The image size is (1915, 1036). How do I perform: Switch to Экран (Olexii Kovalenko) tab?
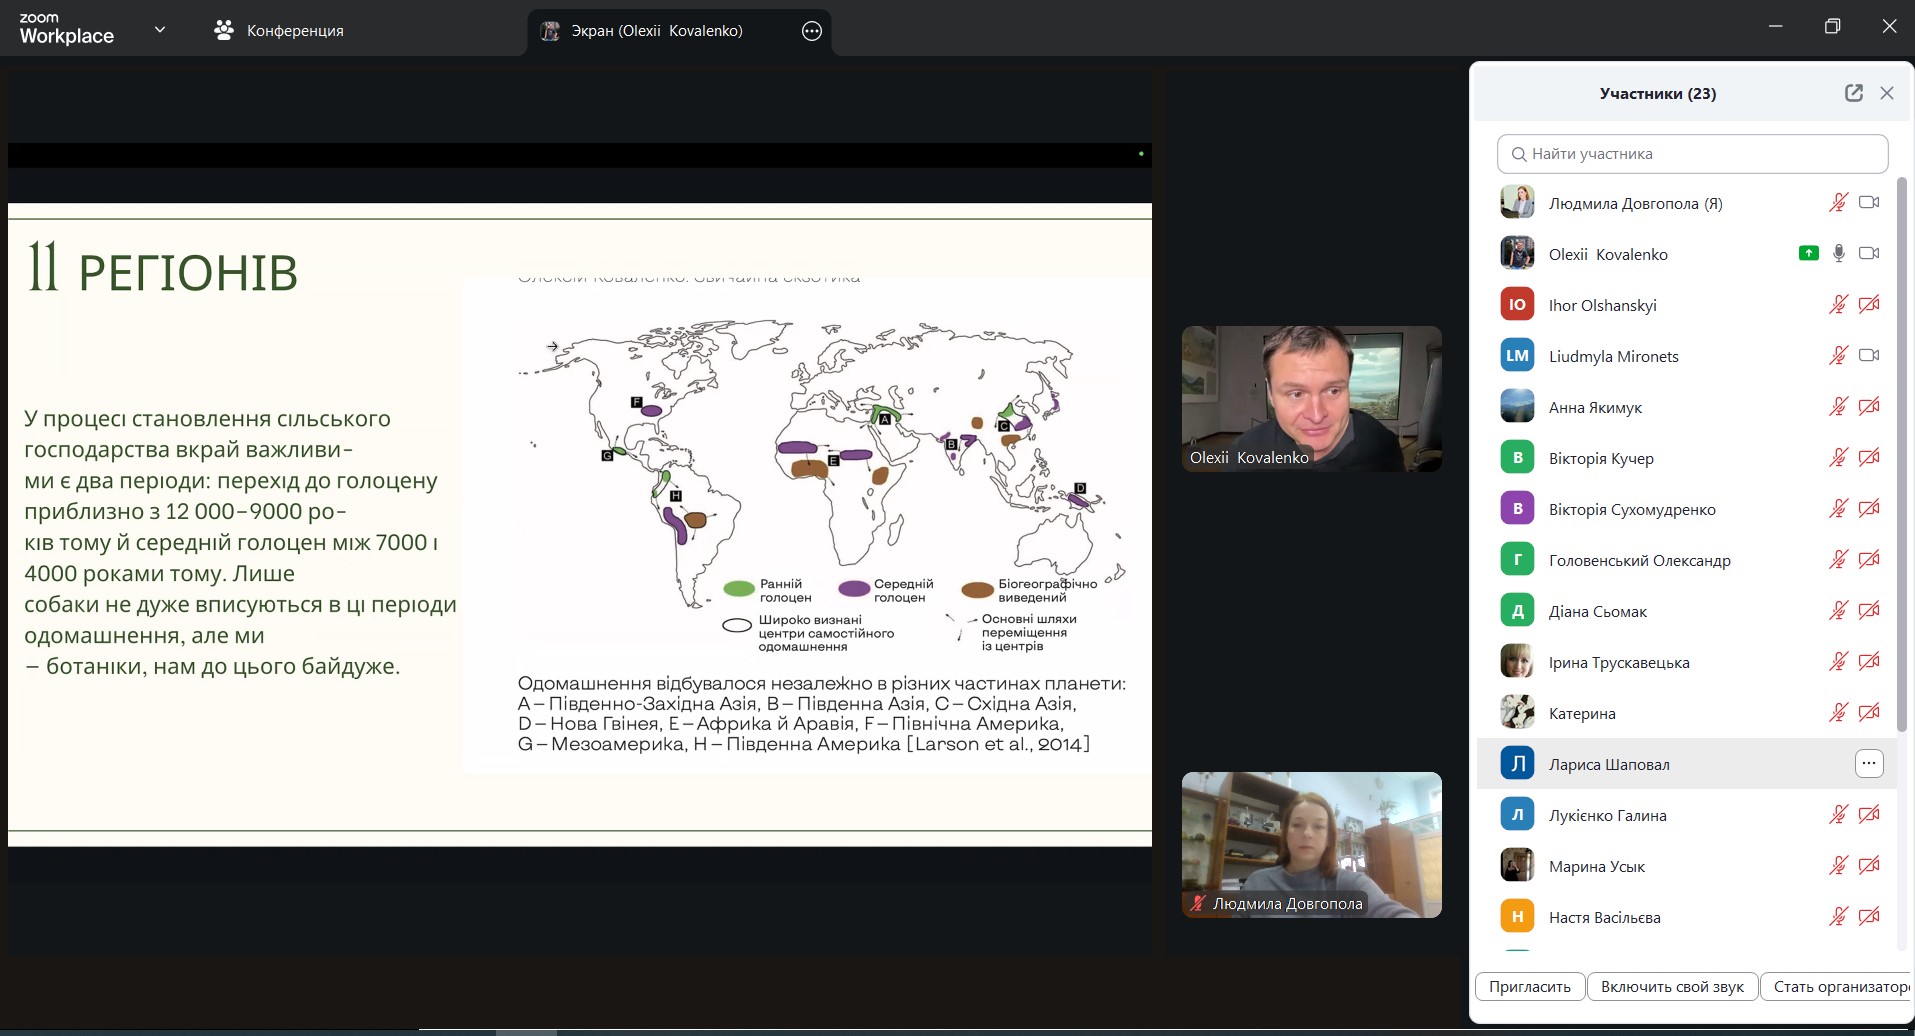pos(655,31)
